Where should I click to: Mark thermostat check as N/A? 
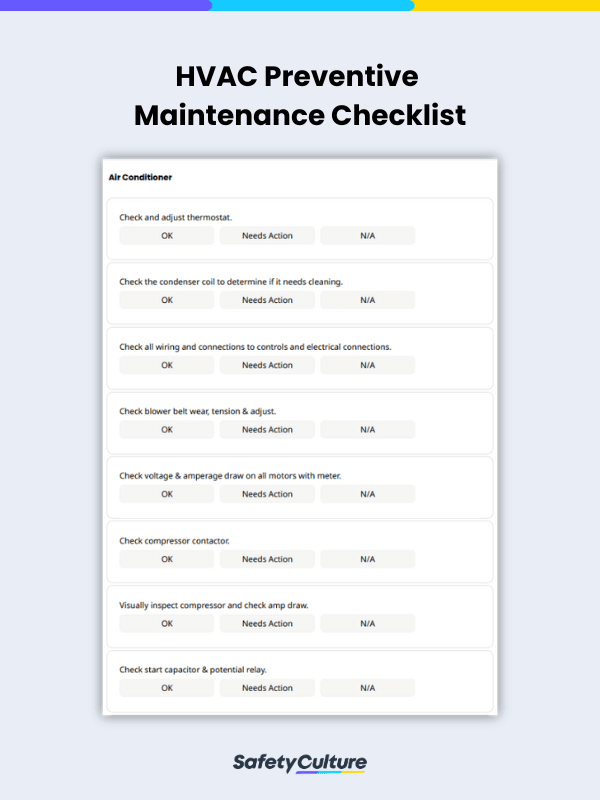[366, 235]
